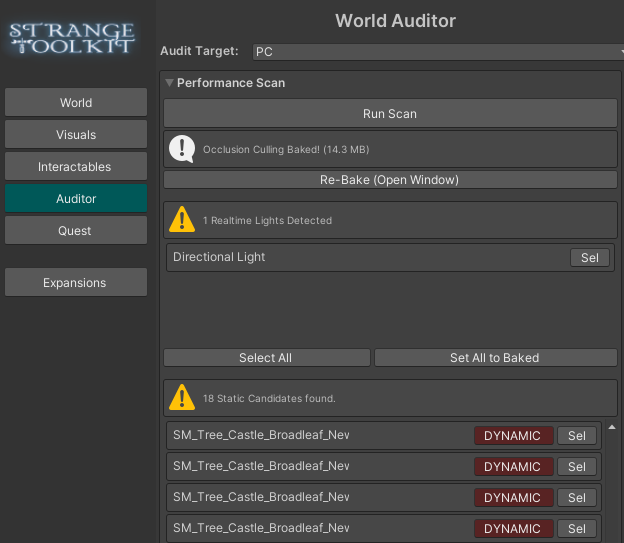The image size is (624, 543).
Task: Collapse the Performance Scan section
Action: [x=170, y=83]
